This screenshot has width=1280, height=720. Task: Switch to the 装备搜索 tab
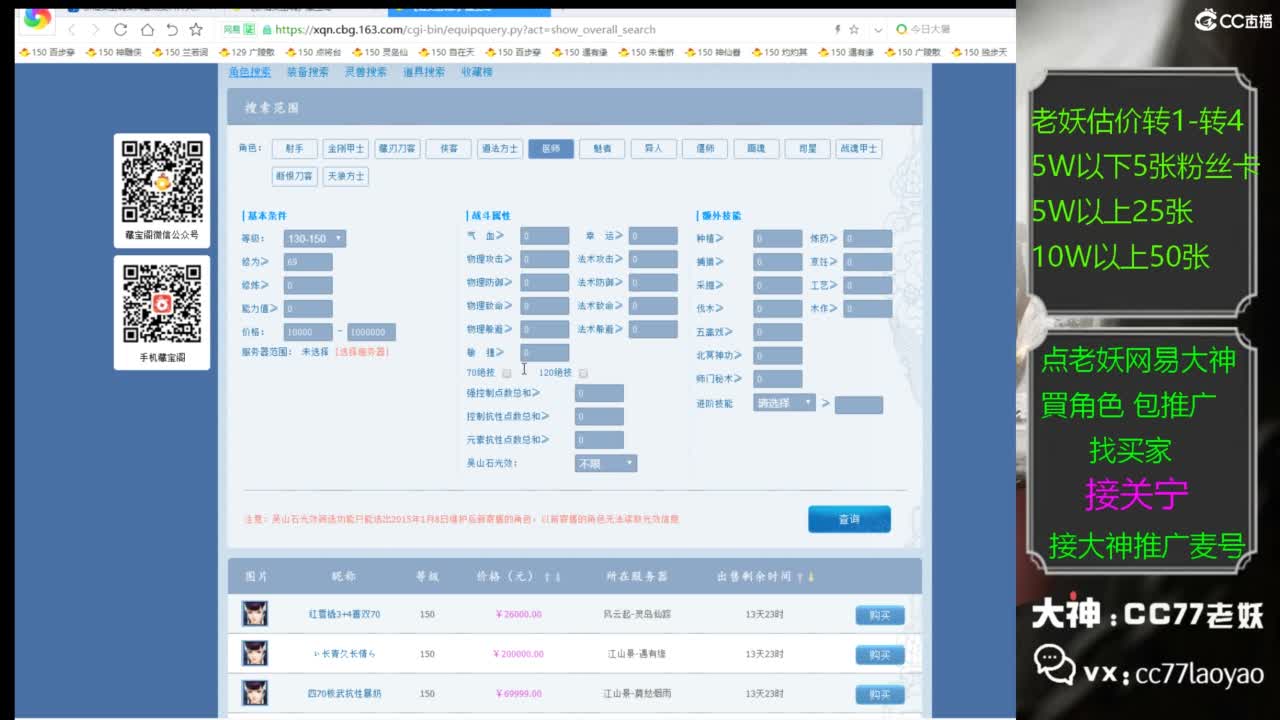(x=306, y=72)
